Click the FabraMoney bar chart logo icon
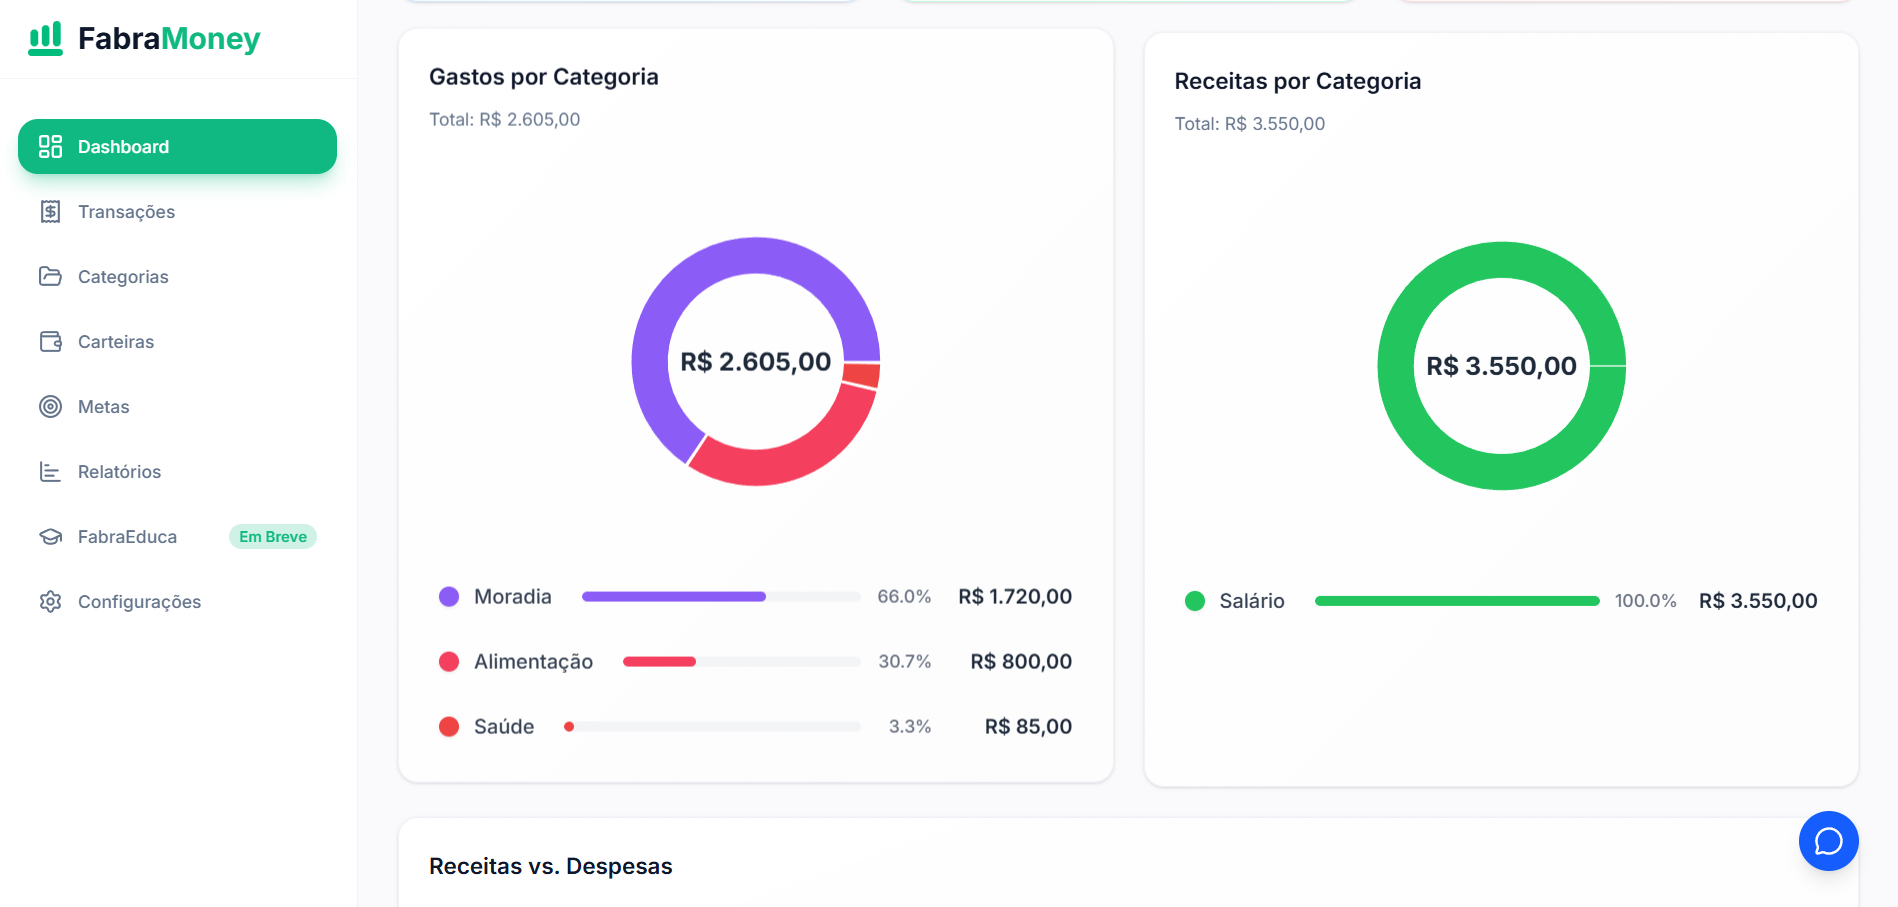This screenshot has height=907, width=1898. 46,39
